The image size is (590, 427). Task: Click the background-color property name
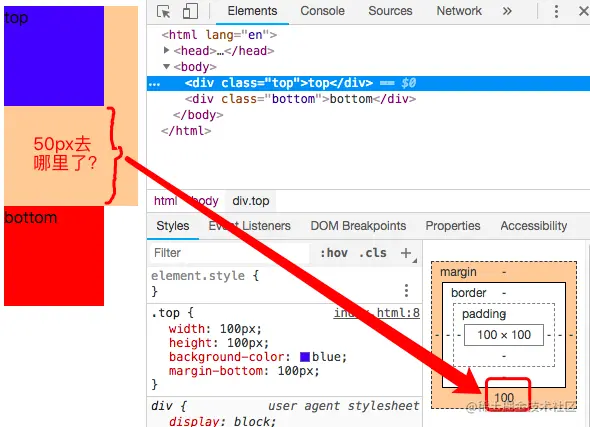coord(227,357)
